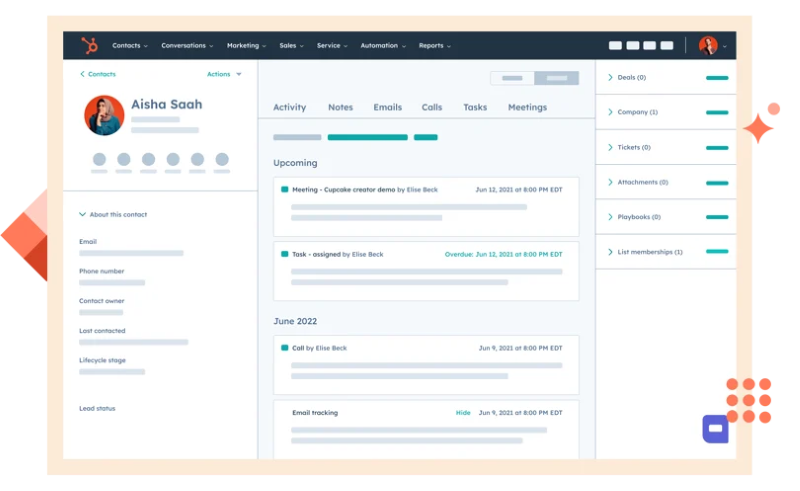This screenshot has height=491, width=800.
Task: Open the user avatar account menu
Action: 709,45
